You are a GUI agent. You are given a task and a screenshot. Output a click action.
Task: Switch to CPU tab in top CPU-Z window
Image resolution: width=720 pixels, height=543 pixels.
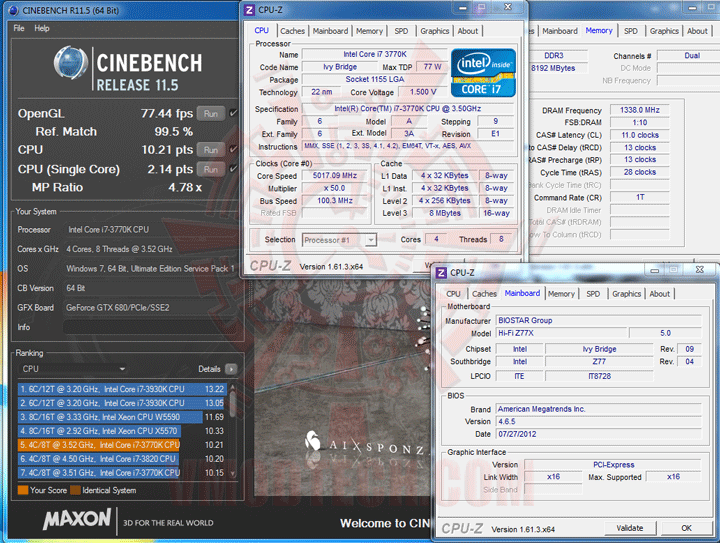click(x=261, y=30)
